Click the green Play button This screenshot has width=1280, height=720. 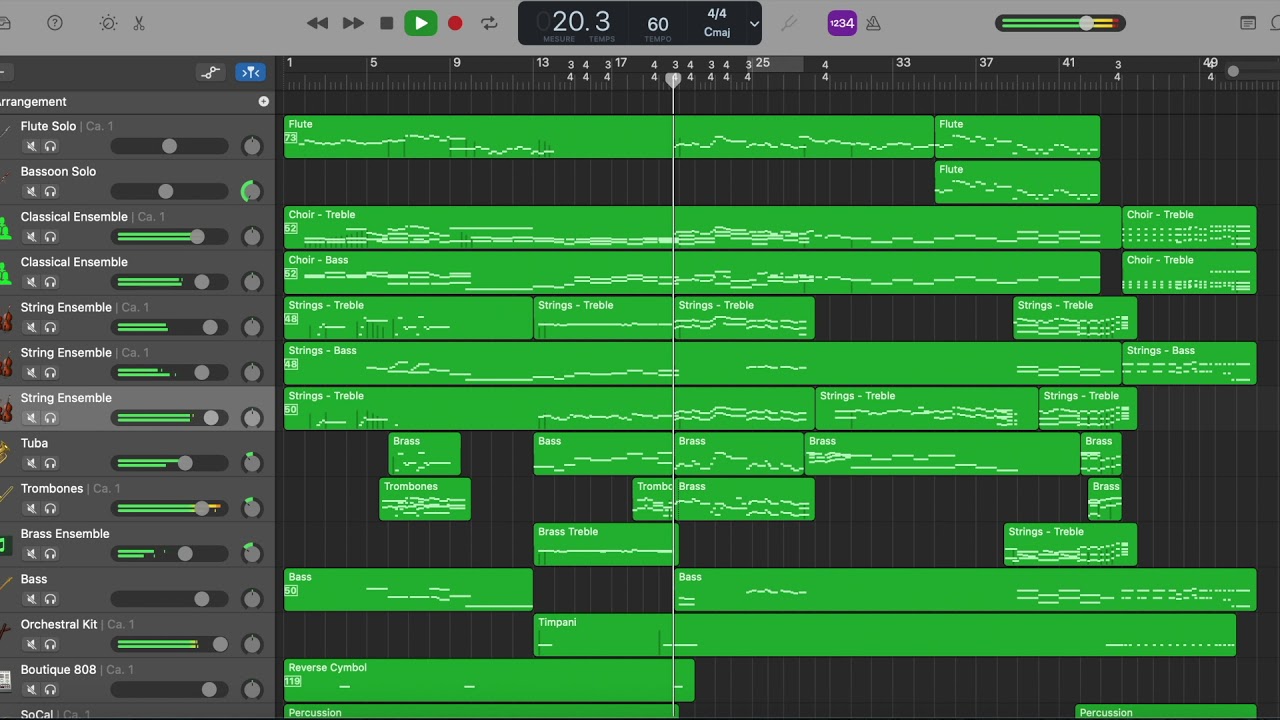click(x=421, y=23)
